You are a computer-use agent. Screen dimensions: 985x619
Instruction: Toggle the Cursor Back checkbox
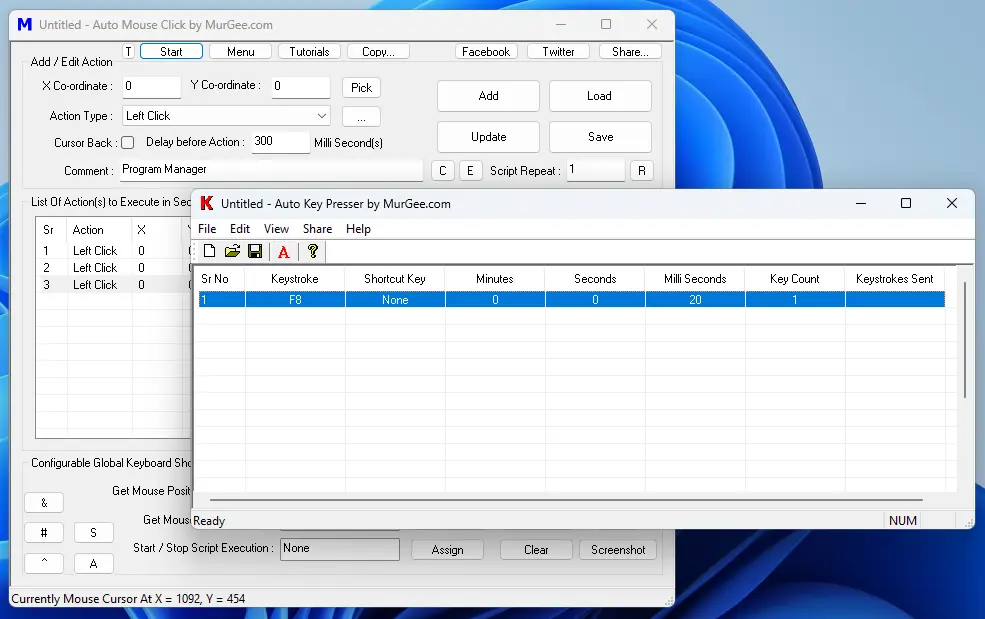[128, 143]
